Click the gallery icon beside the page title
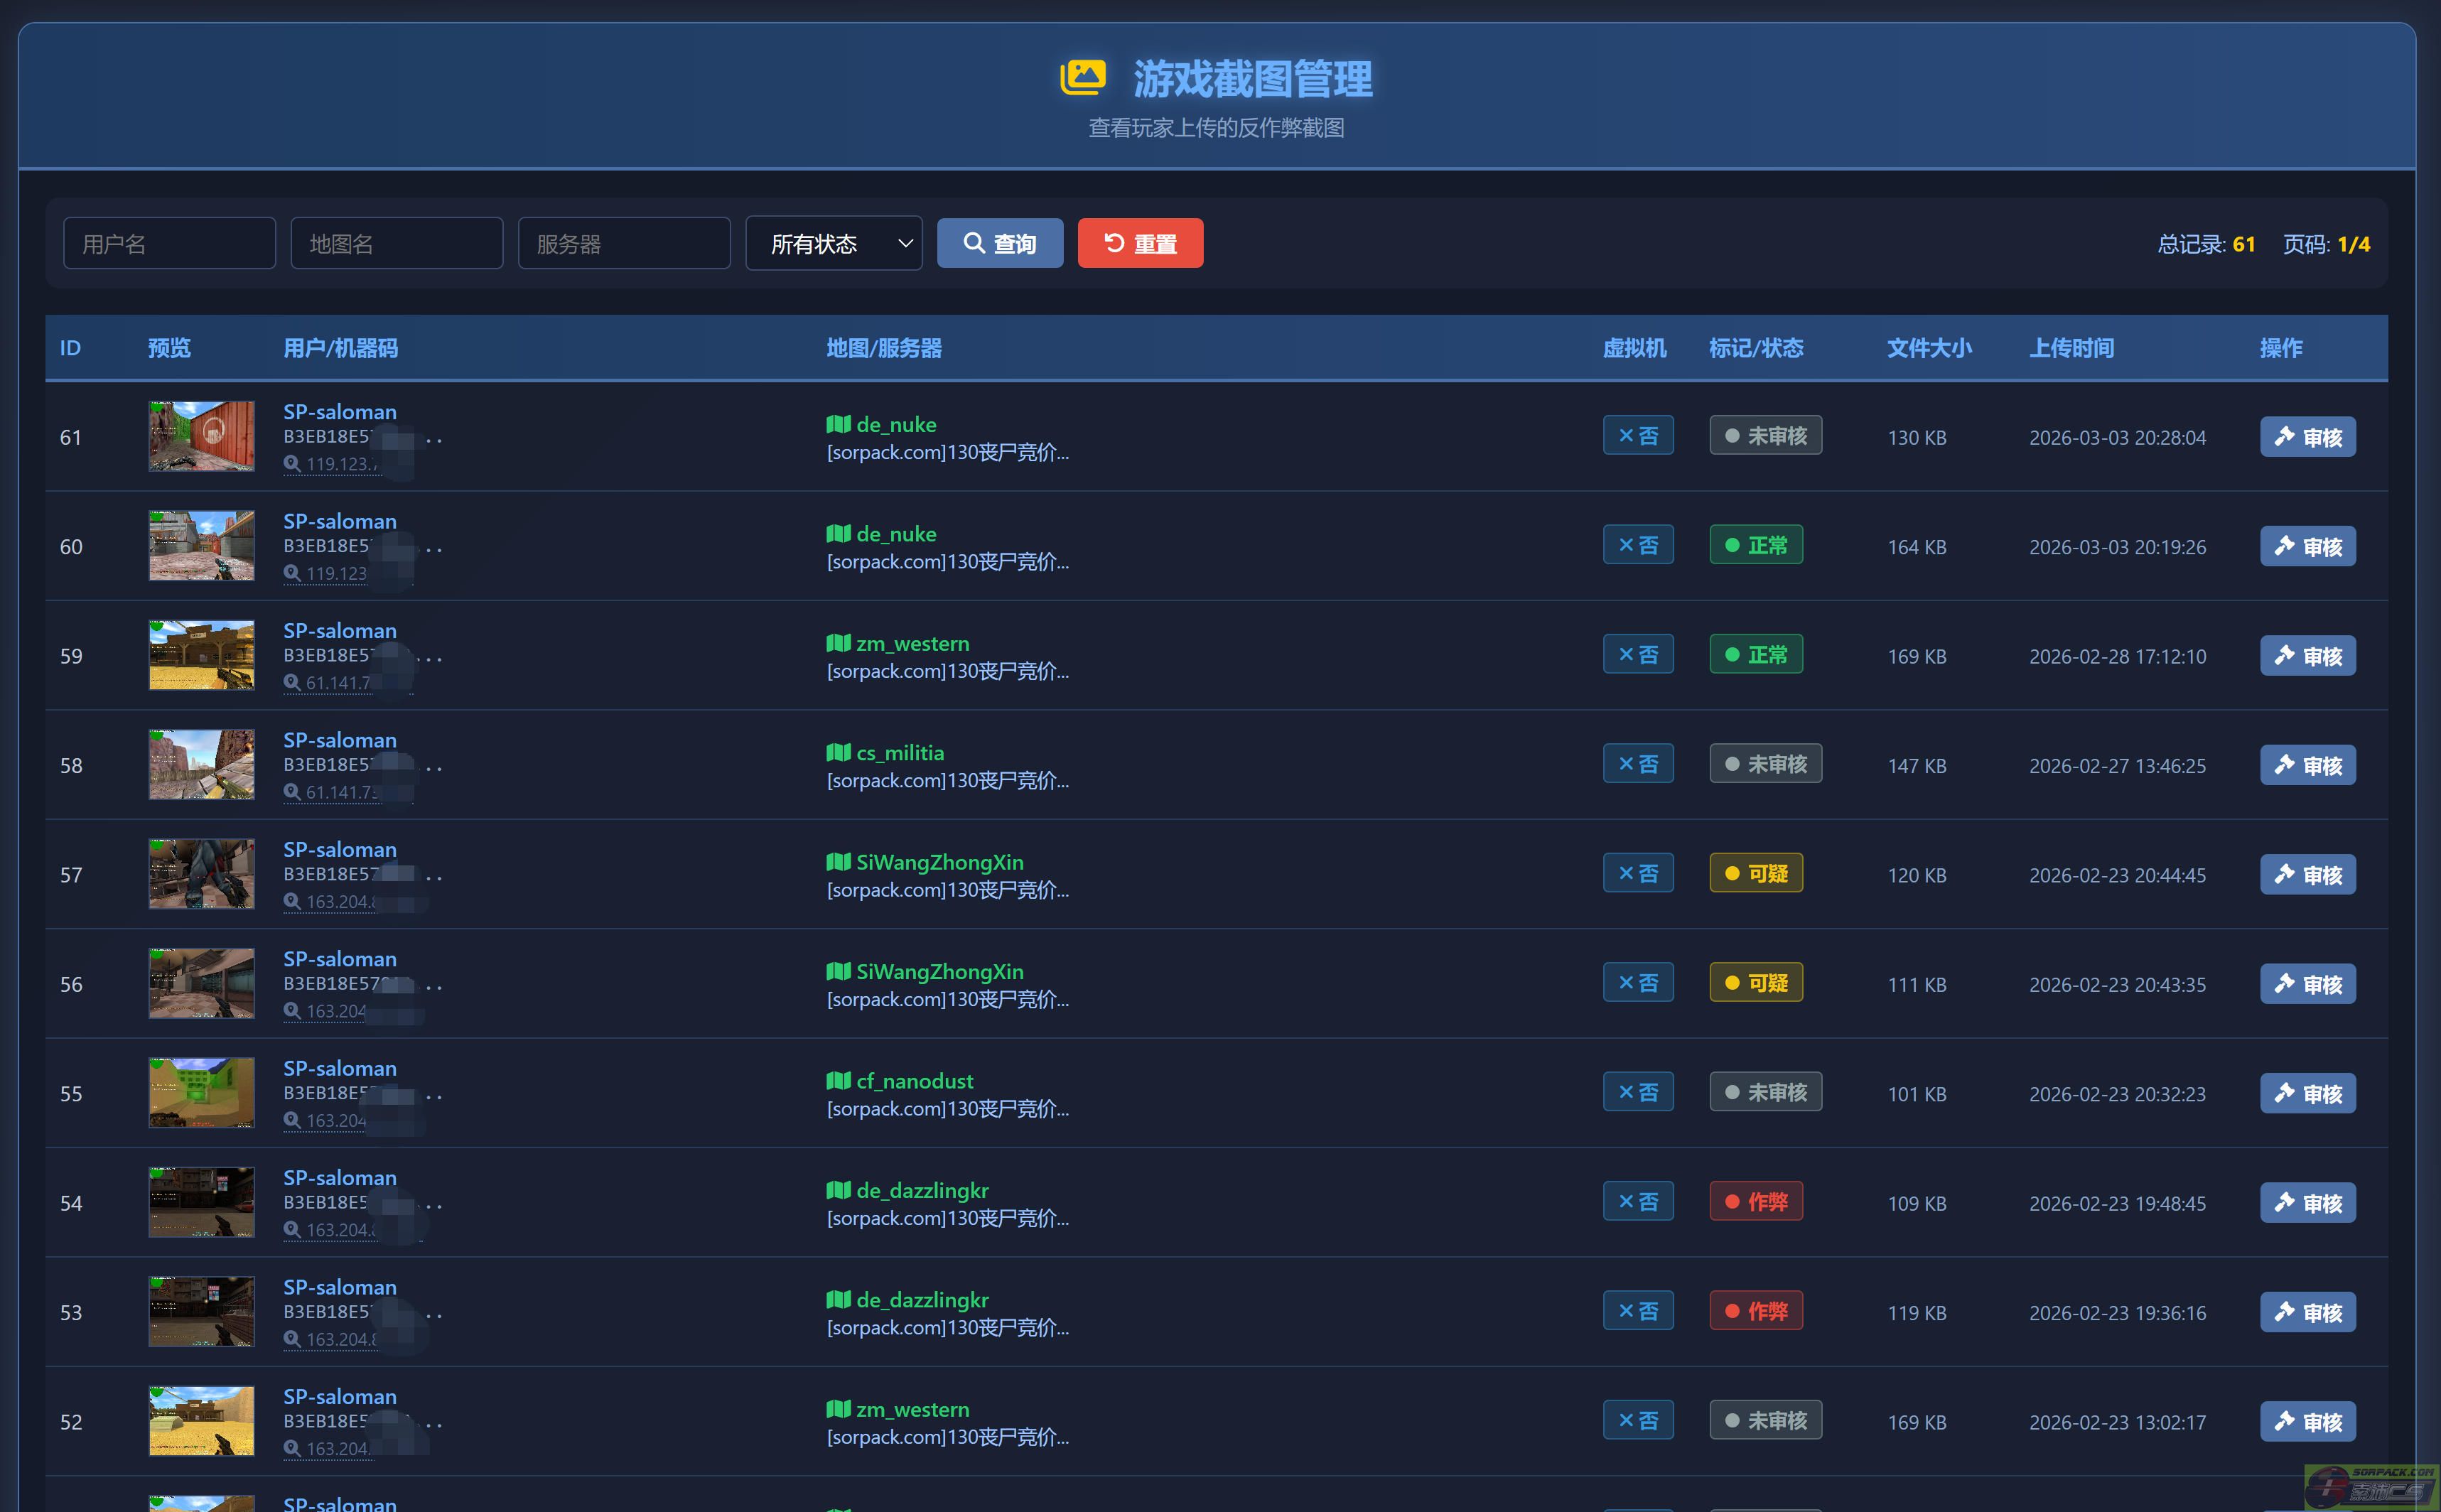Screen dimensions: 2441x1512 pyautogui.click(x=1083, y=78)
